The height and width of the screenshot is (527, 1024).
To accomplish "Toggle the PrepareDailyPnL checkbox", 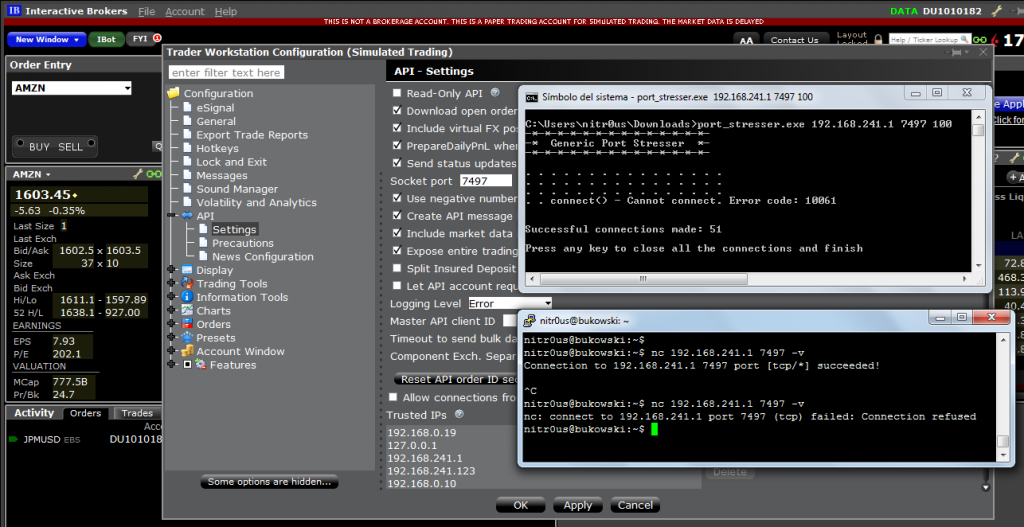I will [396, 146].
